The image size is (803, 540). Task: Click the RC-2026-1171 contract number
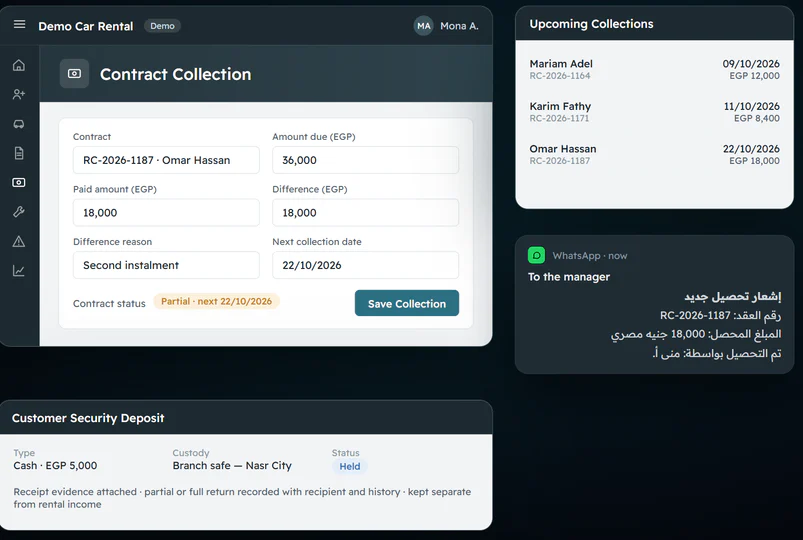click(559, 118)
